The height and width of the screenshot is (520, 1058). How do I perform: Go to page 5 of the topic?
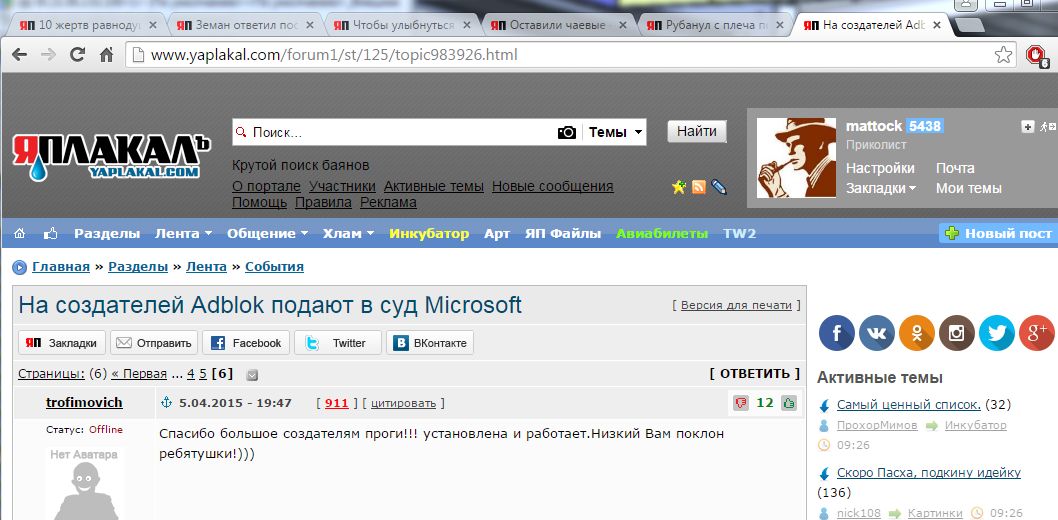click(203, 374)
